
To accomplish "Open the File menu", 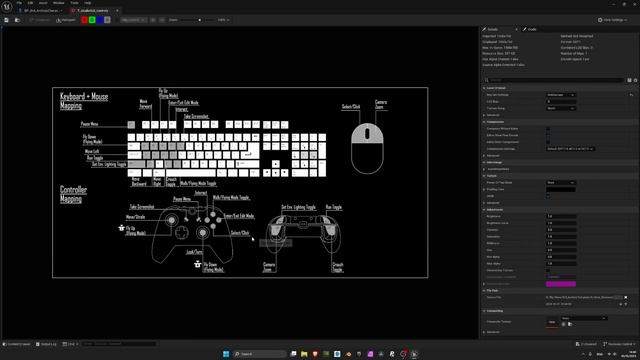I will click(x=19, y=3).
